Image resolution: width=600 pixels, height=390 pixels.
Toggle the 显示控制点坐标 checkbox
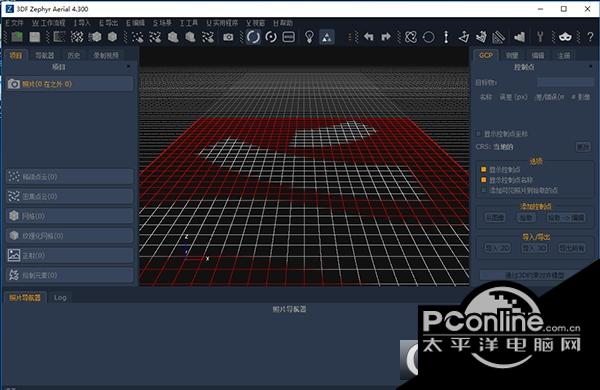[478, 134]
